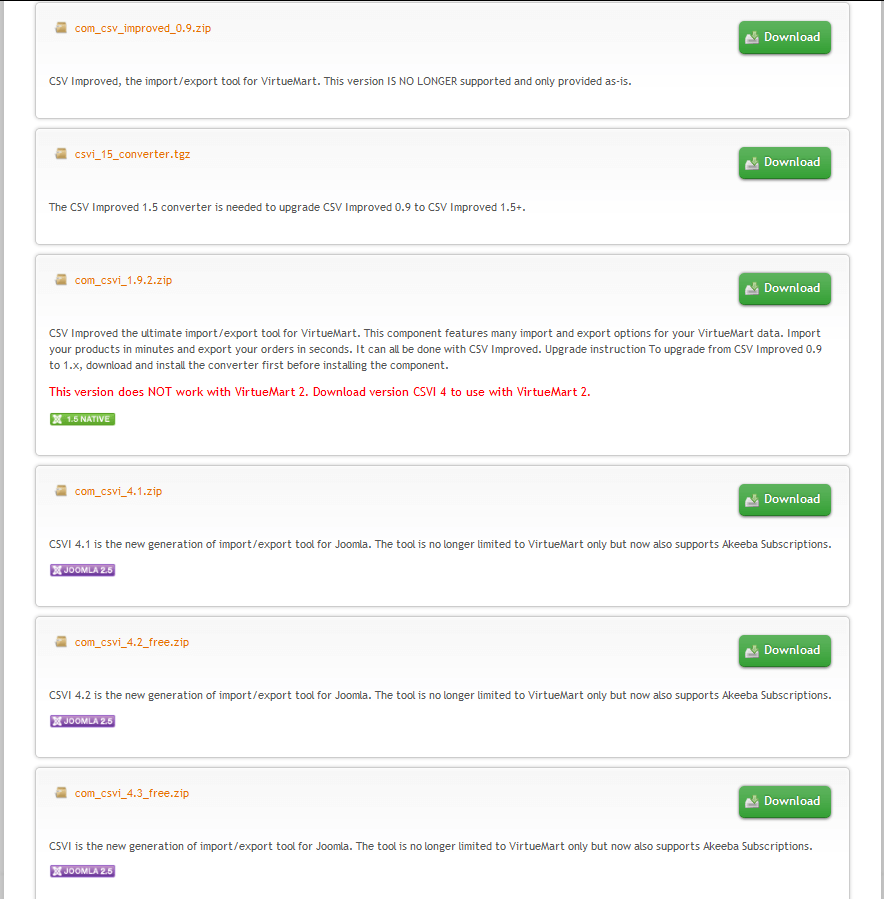The width and height of the screenshot is (884, 899).
Task: Download com_csvi_4.3_free.zip package
Action: click(x=784, y=801)
